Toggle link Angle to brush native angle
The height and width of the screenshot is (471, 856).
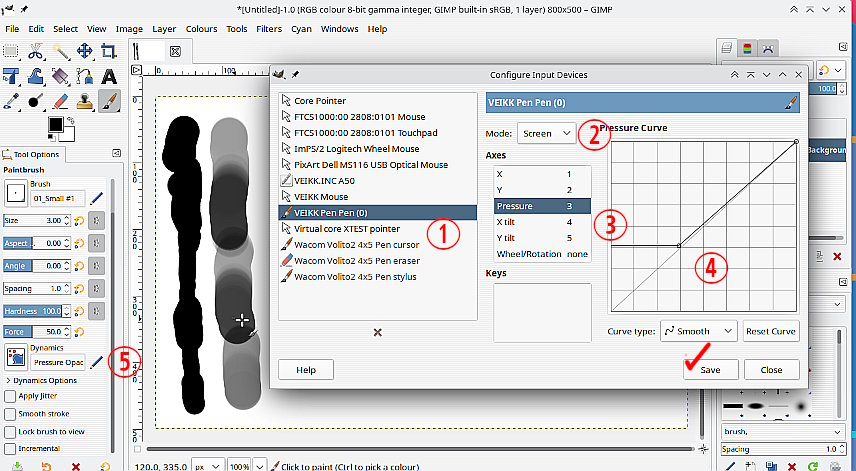click(x=96, y=266)
